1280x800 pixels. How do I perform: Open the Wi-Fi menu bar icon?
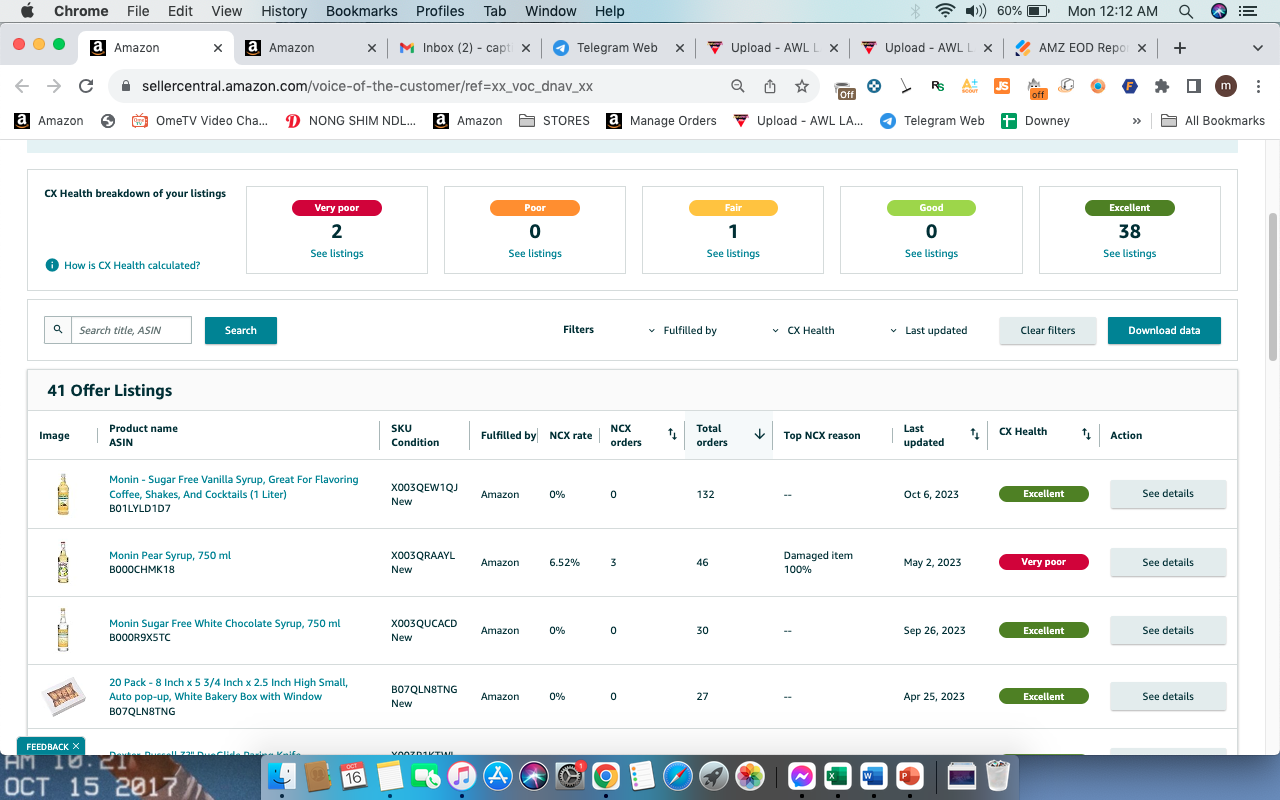coord(945,11)
